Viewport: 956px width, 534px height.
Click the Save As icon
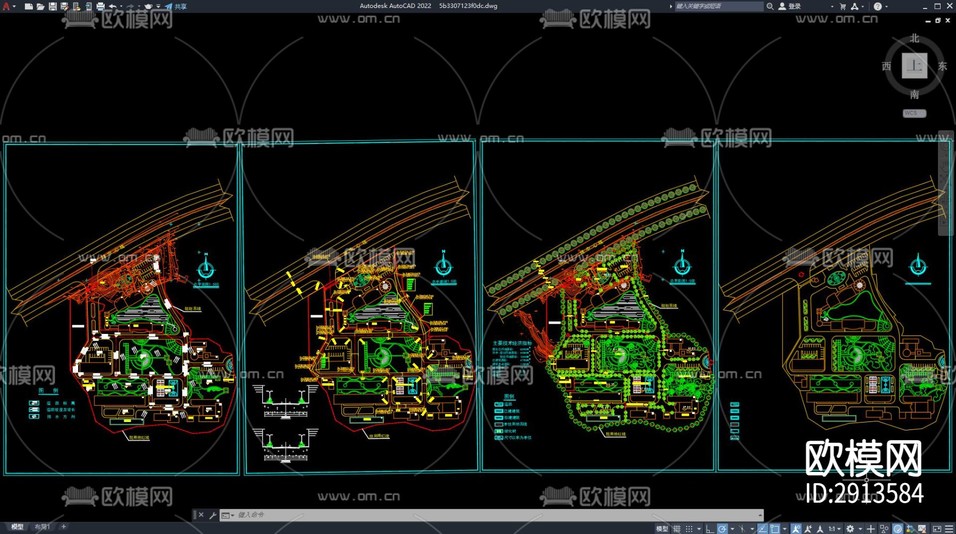64,6
